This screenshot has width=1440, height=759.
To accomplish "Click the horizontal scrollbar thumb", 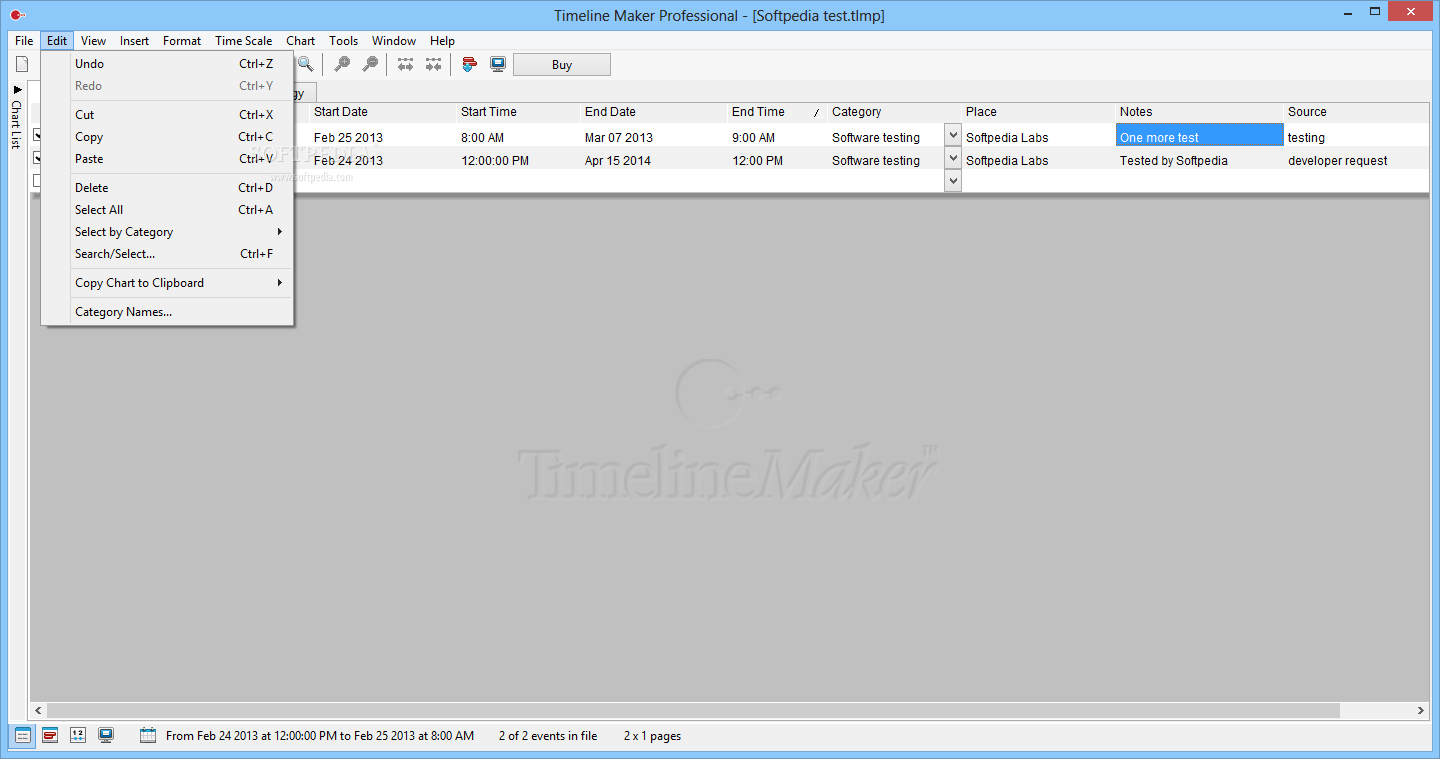I will click(x=693, y=710).
